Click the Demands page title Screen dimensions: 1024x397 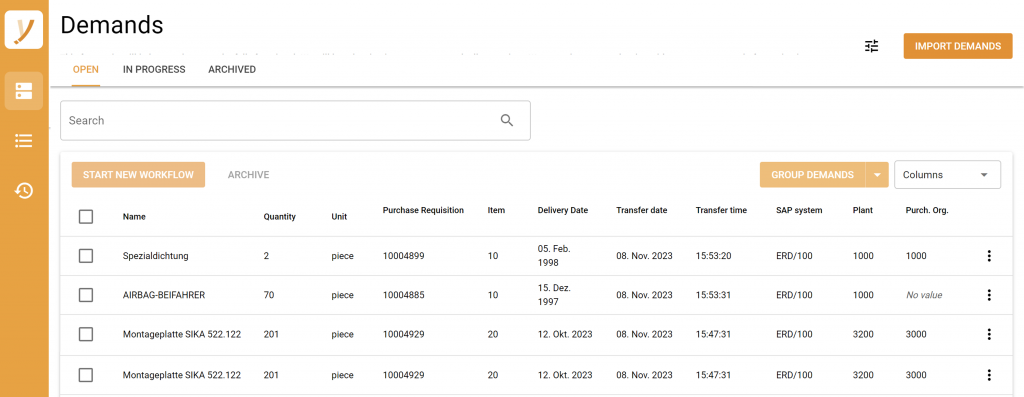pos(112,25)
